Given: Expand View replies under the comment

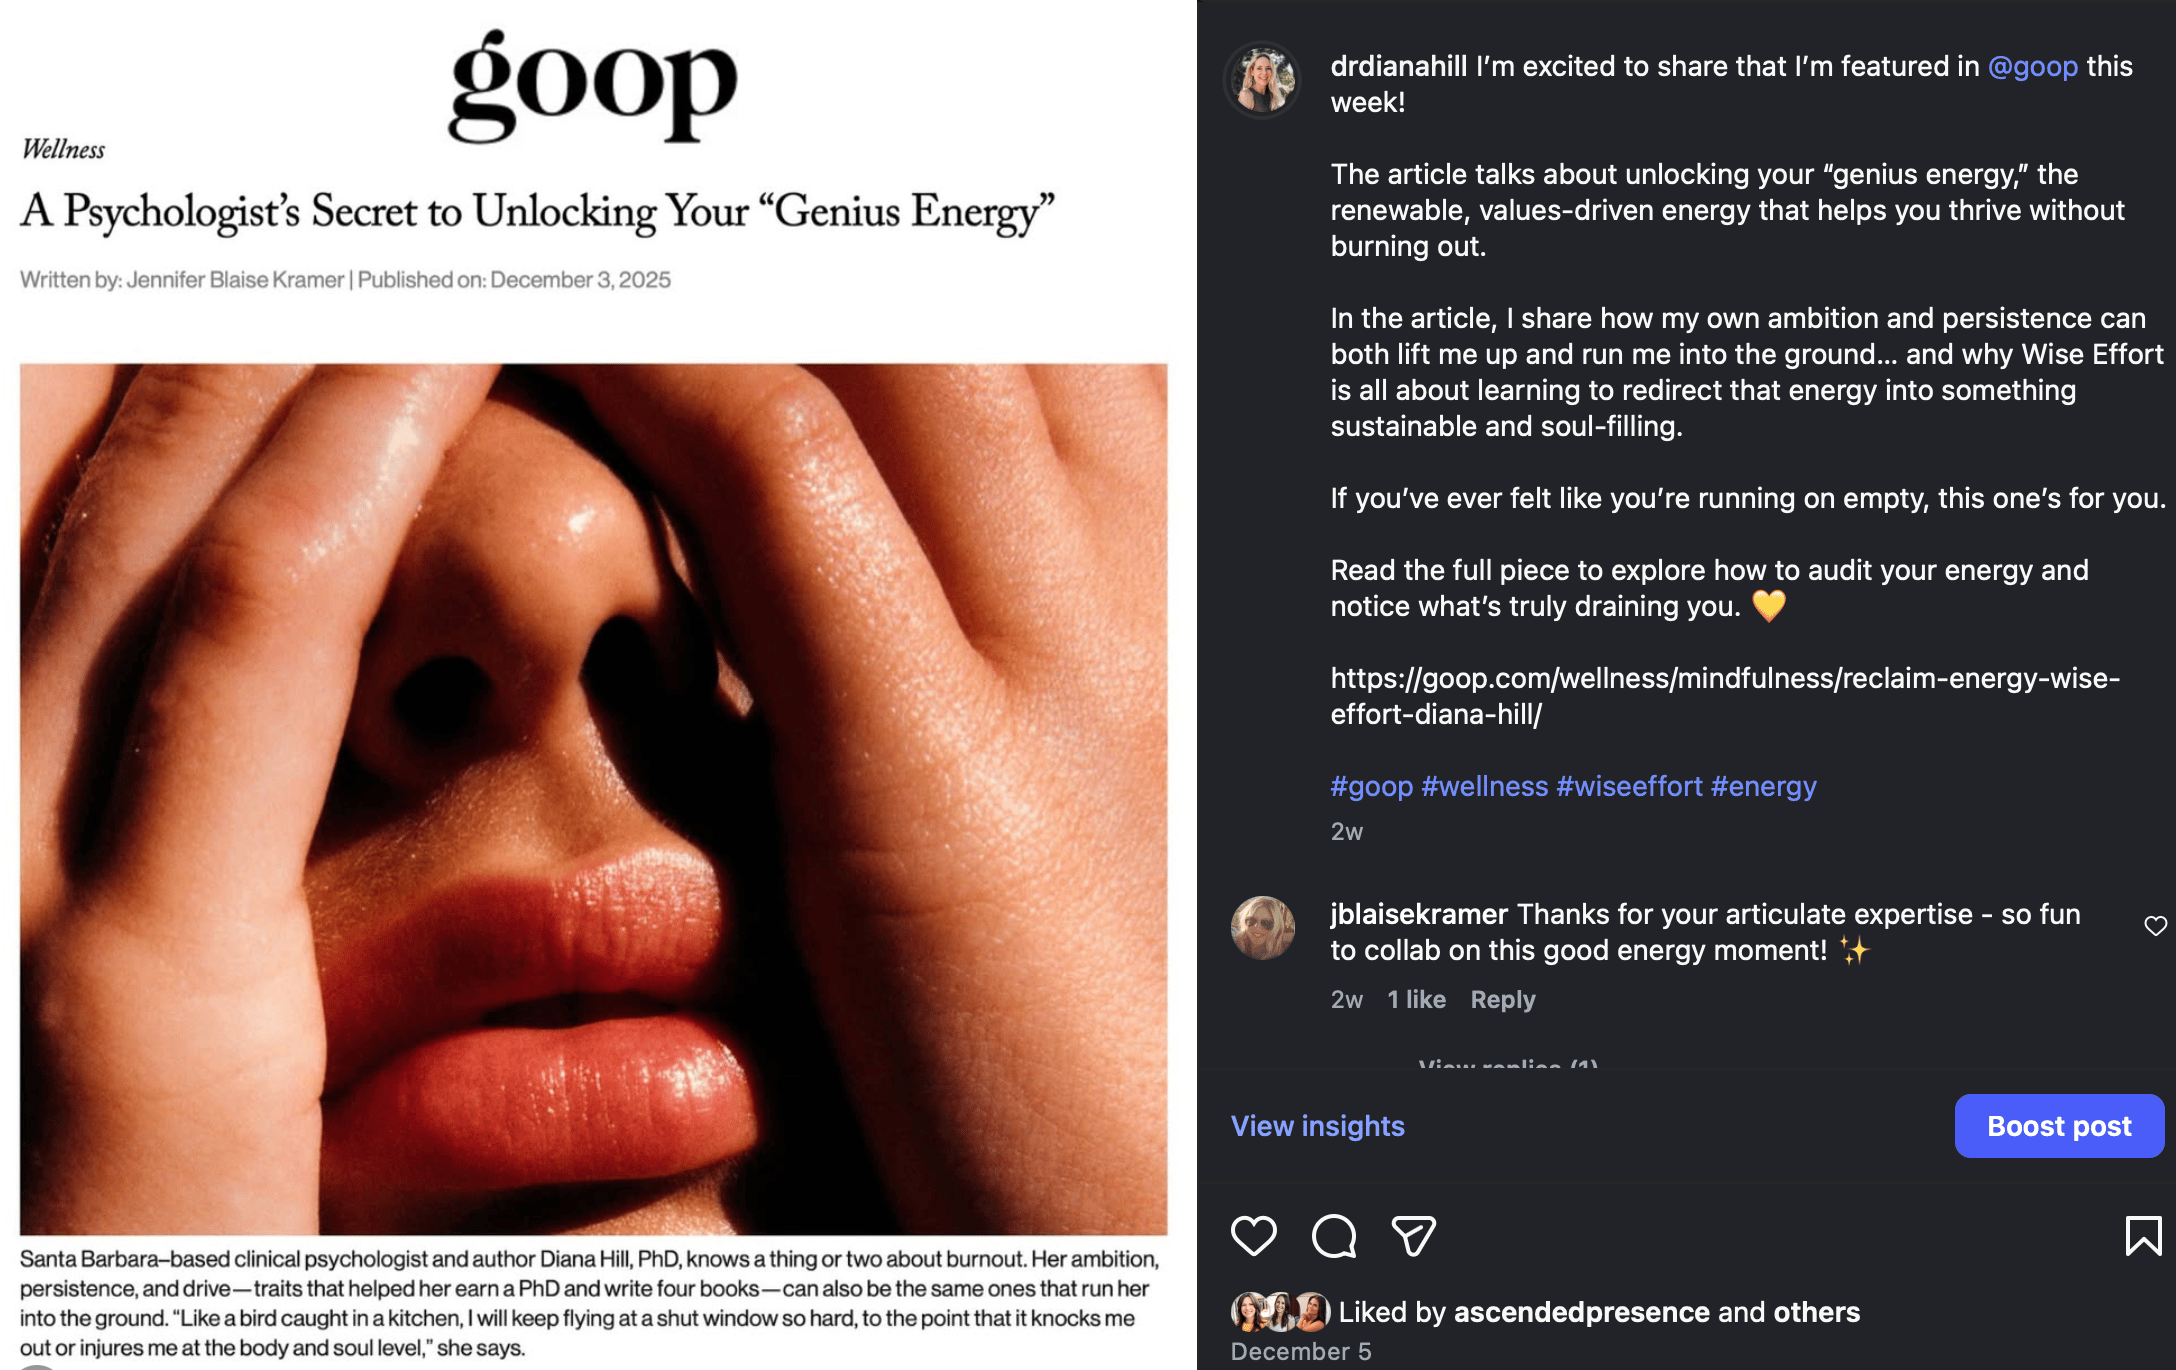Looking at the screenshot, I should (x=1508, y=1064).
